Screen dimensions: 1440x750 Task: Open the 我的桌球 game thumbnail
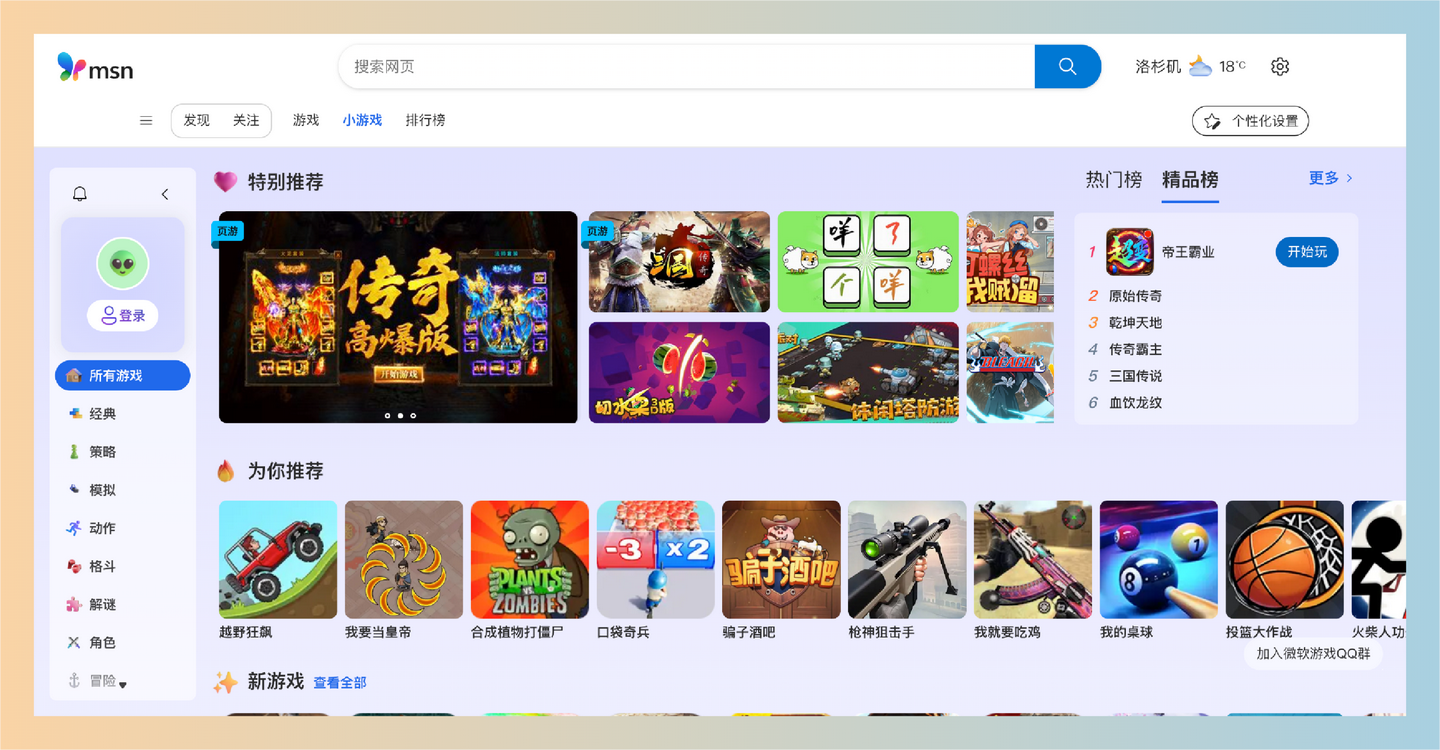[1159, 560]
